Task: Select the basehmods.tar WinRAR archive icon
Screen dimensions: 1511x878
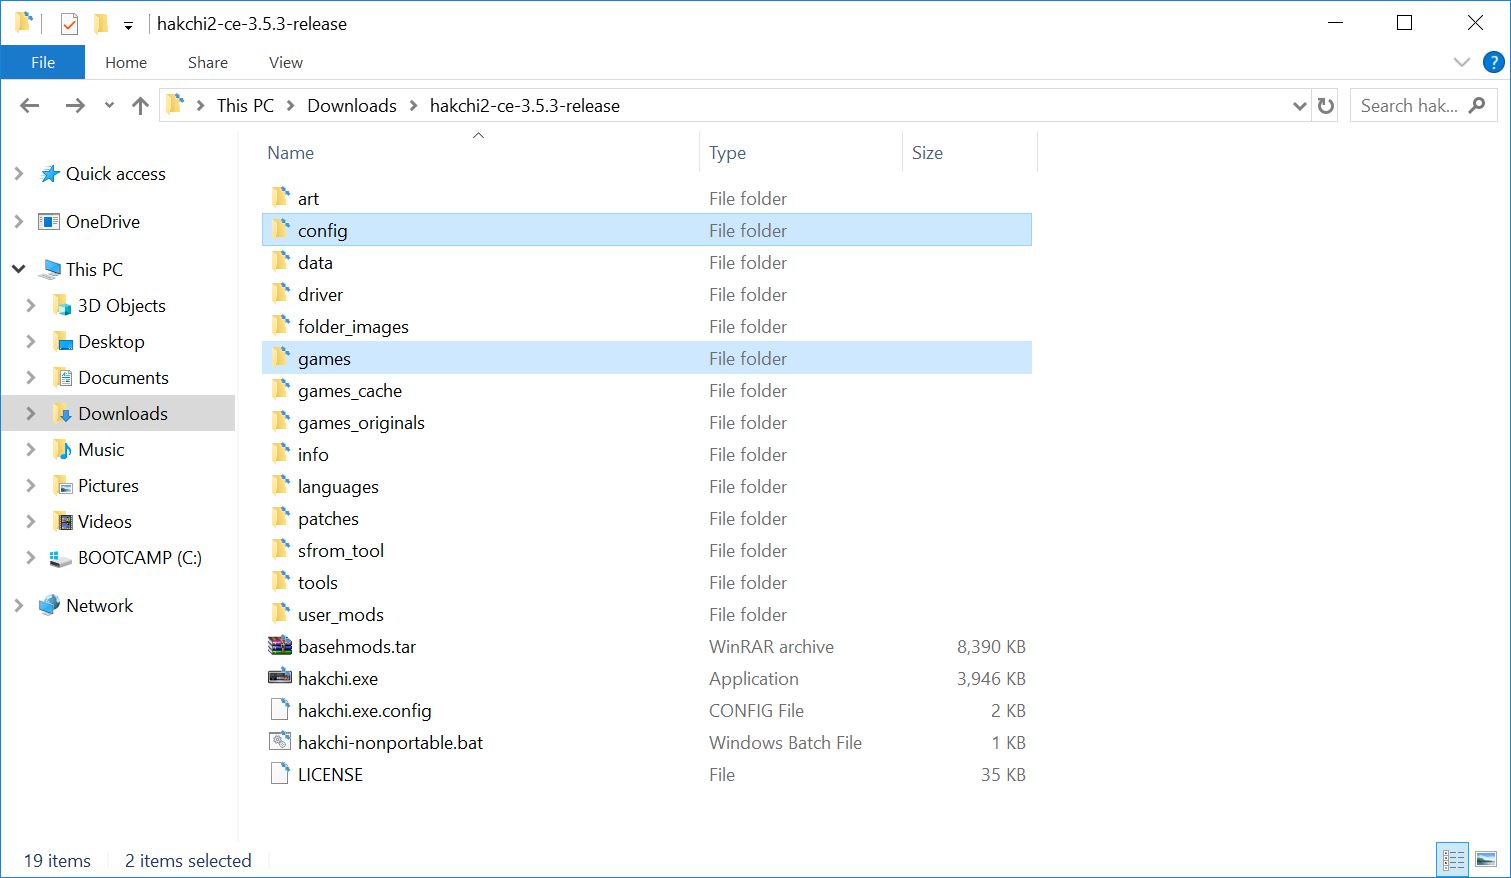Action: 280,646
